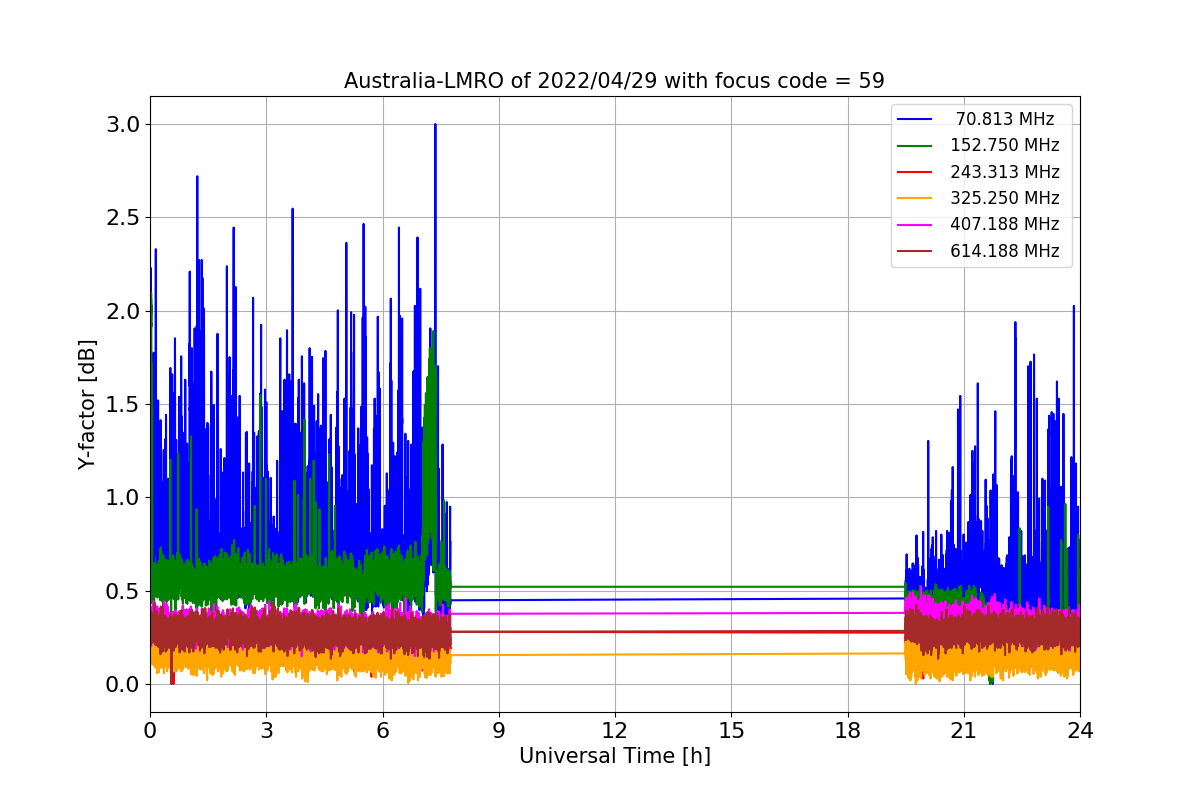Click the '243.313 MHz' legend label

(1005, 172)
